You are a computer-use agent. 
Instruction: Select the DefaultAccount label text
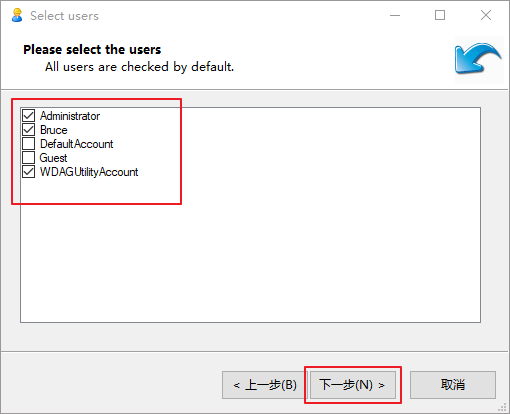[x=77, y=144]
